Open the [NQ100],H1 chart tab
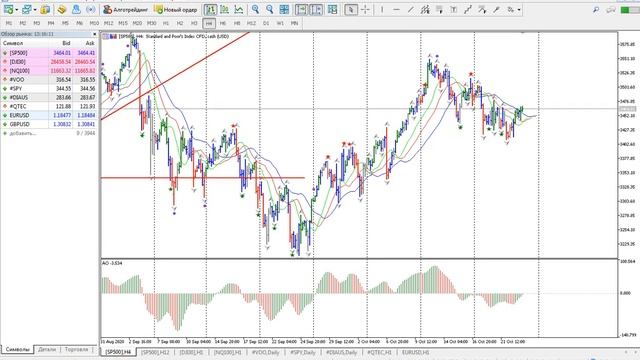Screen dimensions: 640x360 coord(227,352)
